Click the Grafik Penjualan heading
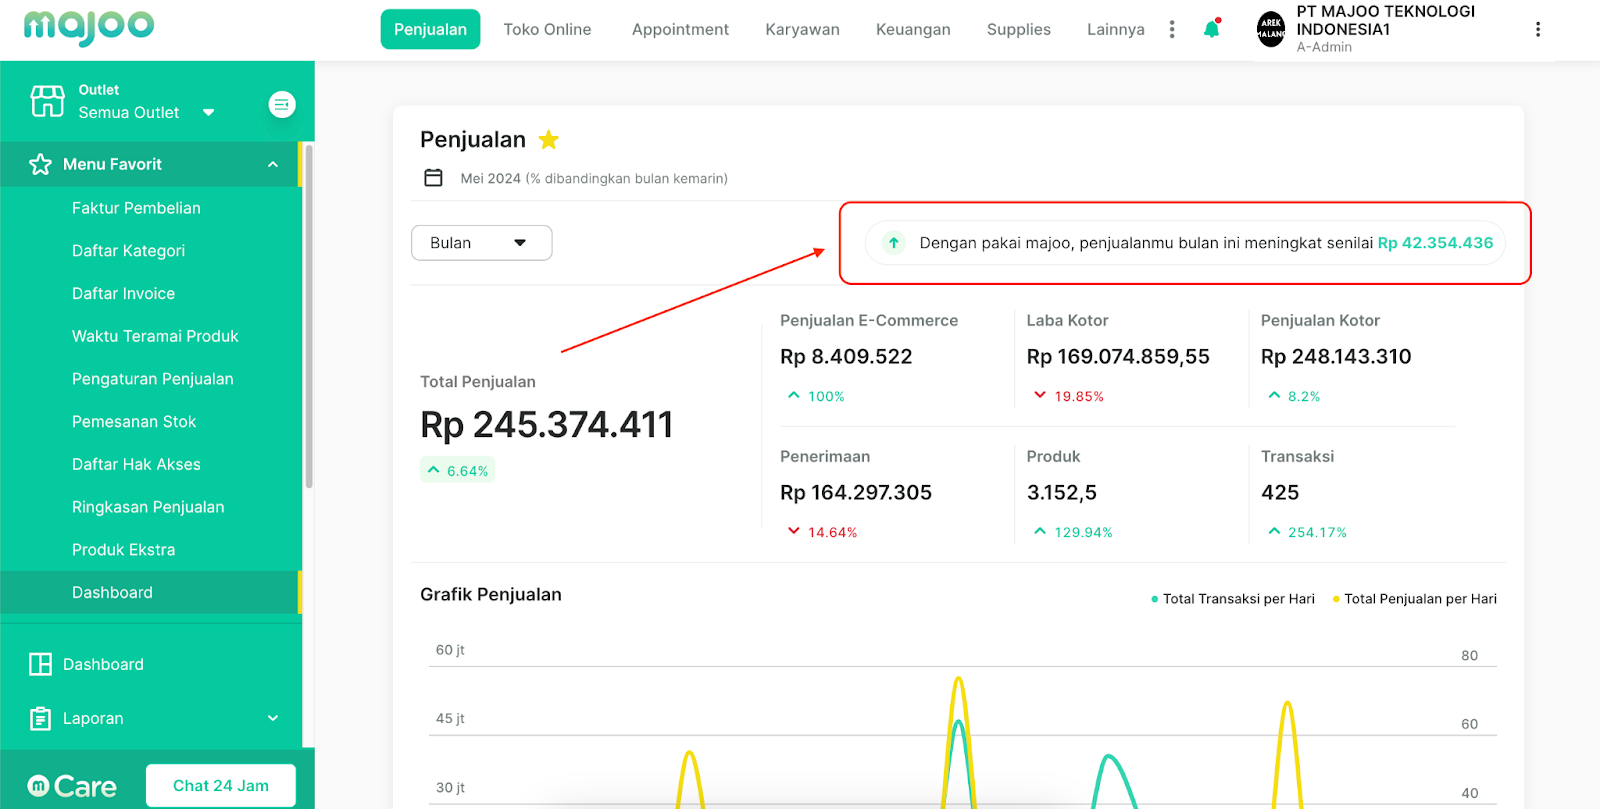This screenshot has height=809, width=1600. [x=491, y=594]
